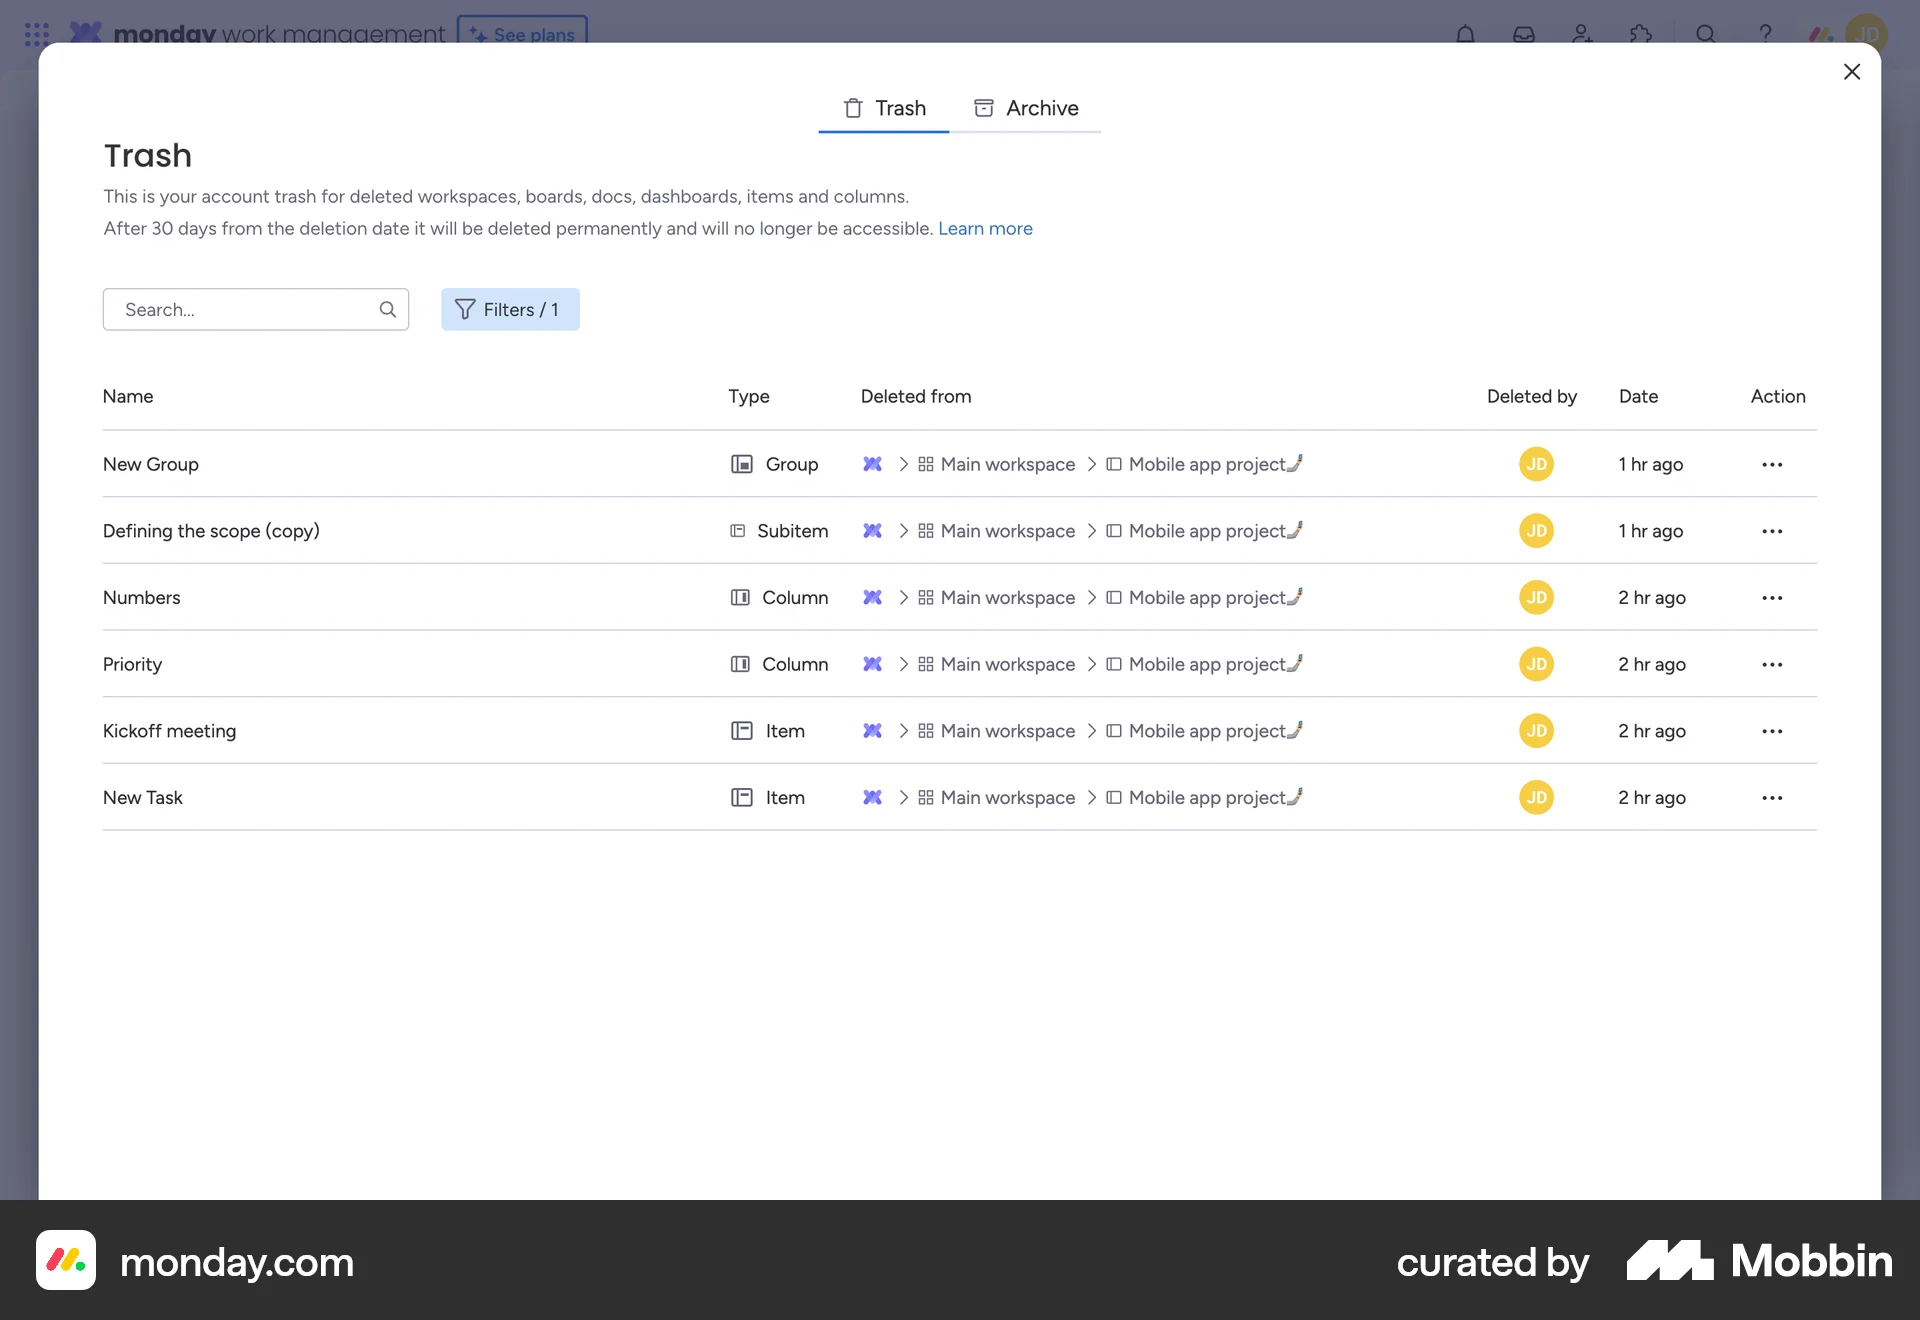Open Mobile app project board from Kickoff meeting row
Viewport: 1920px width, 1320px height.
pos(1206,731)
